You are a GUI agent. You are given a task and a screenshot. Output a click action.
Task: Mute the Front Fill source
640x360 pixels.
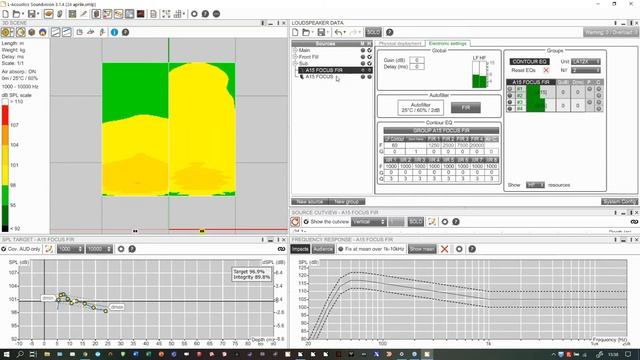tap(362, 57)
